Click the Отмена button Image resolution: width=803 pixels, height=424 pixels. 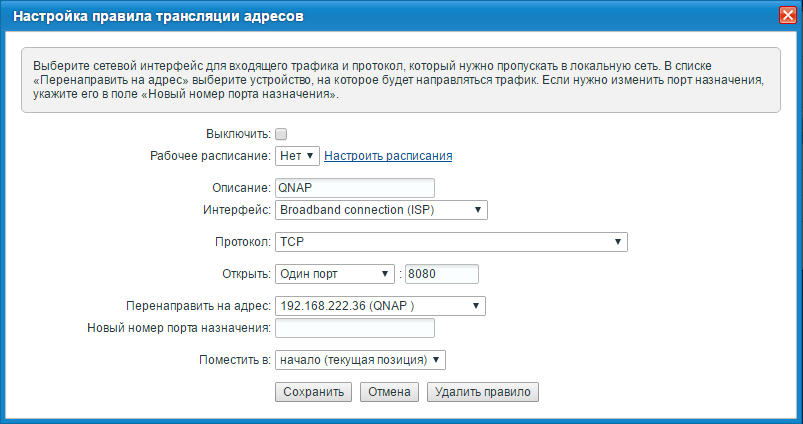tap(389, 392)
